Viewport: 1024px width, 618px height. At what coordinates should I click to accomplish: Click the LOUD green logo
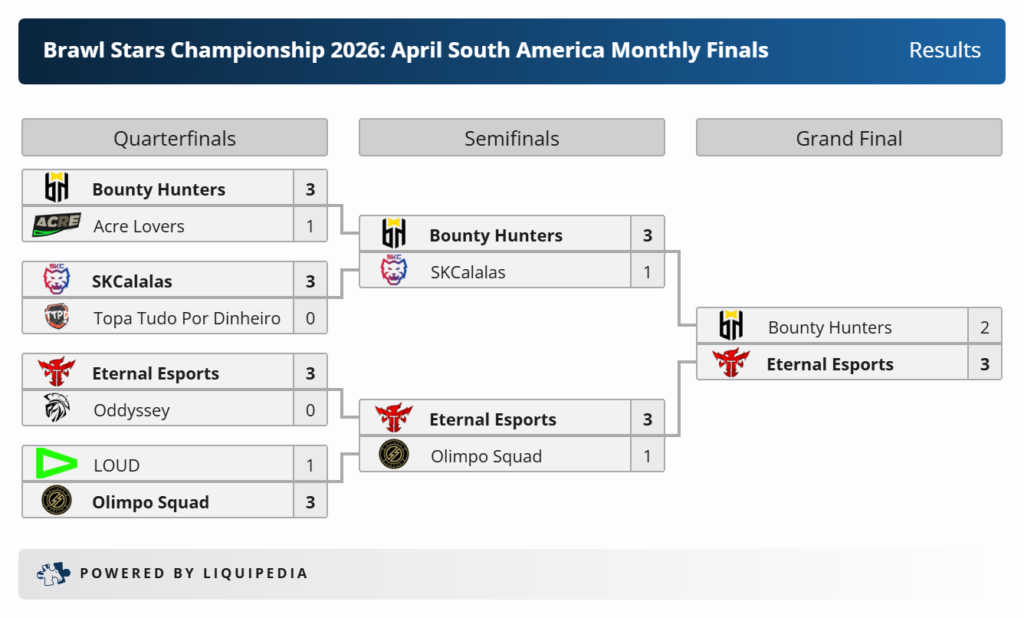tap(56, 465)
